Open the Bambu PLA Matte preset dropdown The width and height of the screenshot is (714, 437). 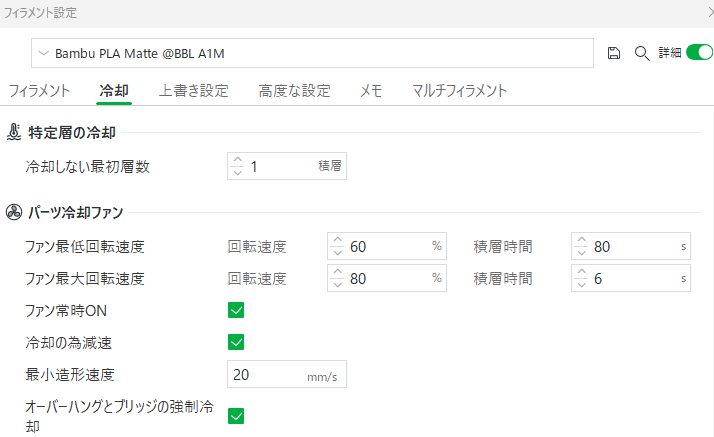pos(312,53)
